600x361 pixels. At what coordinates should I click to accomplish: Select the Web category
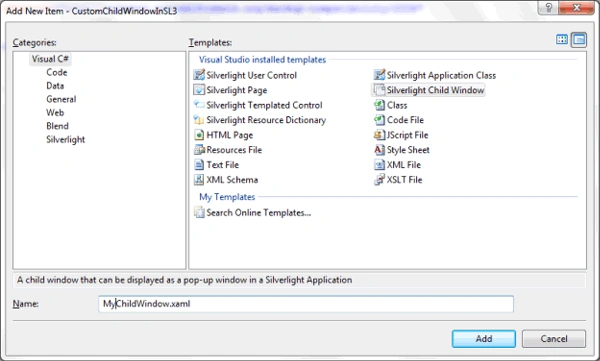point(55,113)
